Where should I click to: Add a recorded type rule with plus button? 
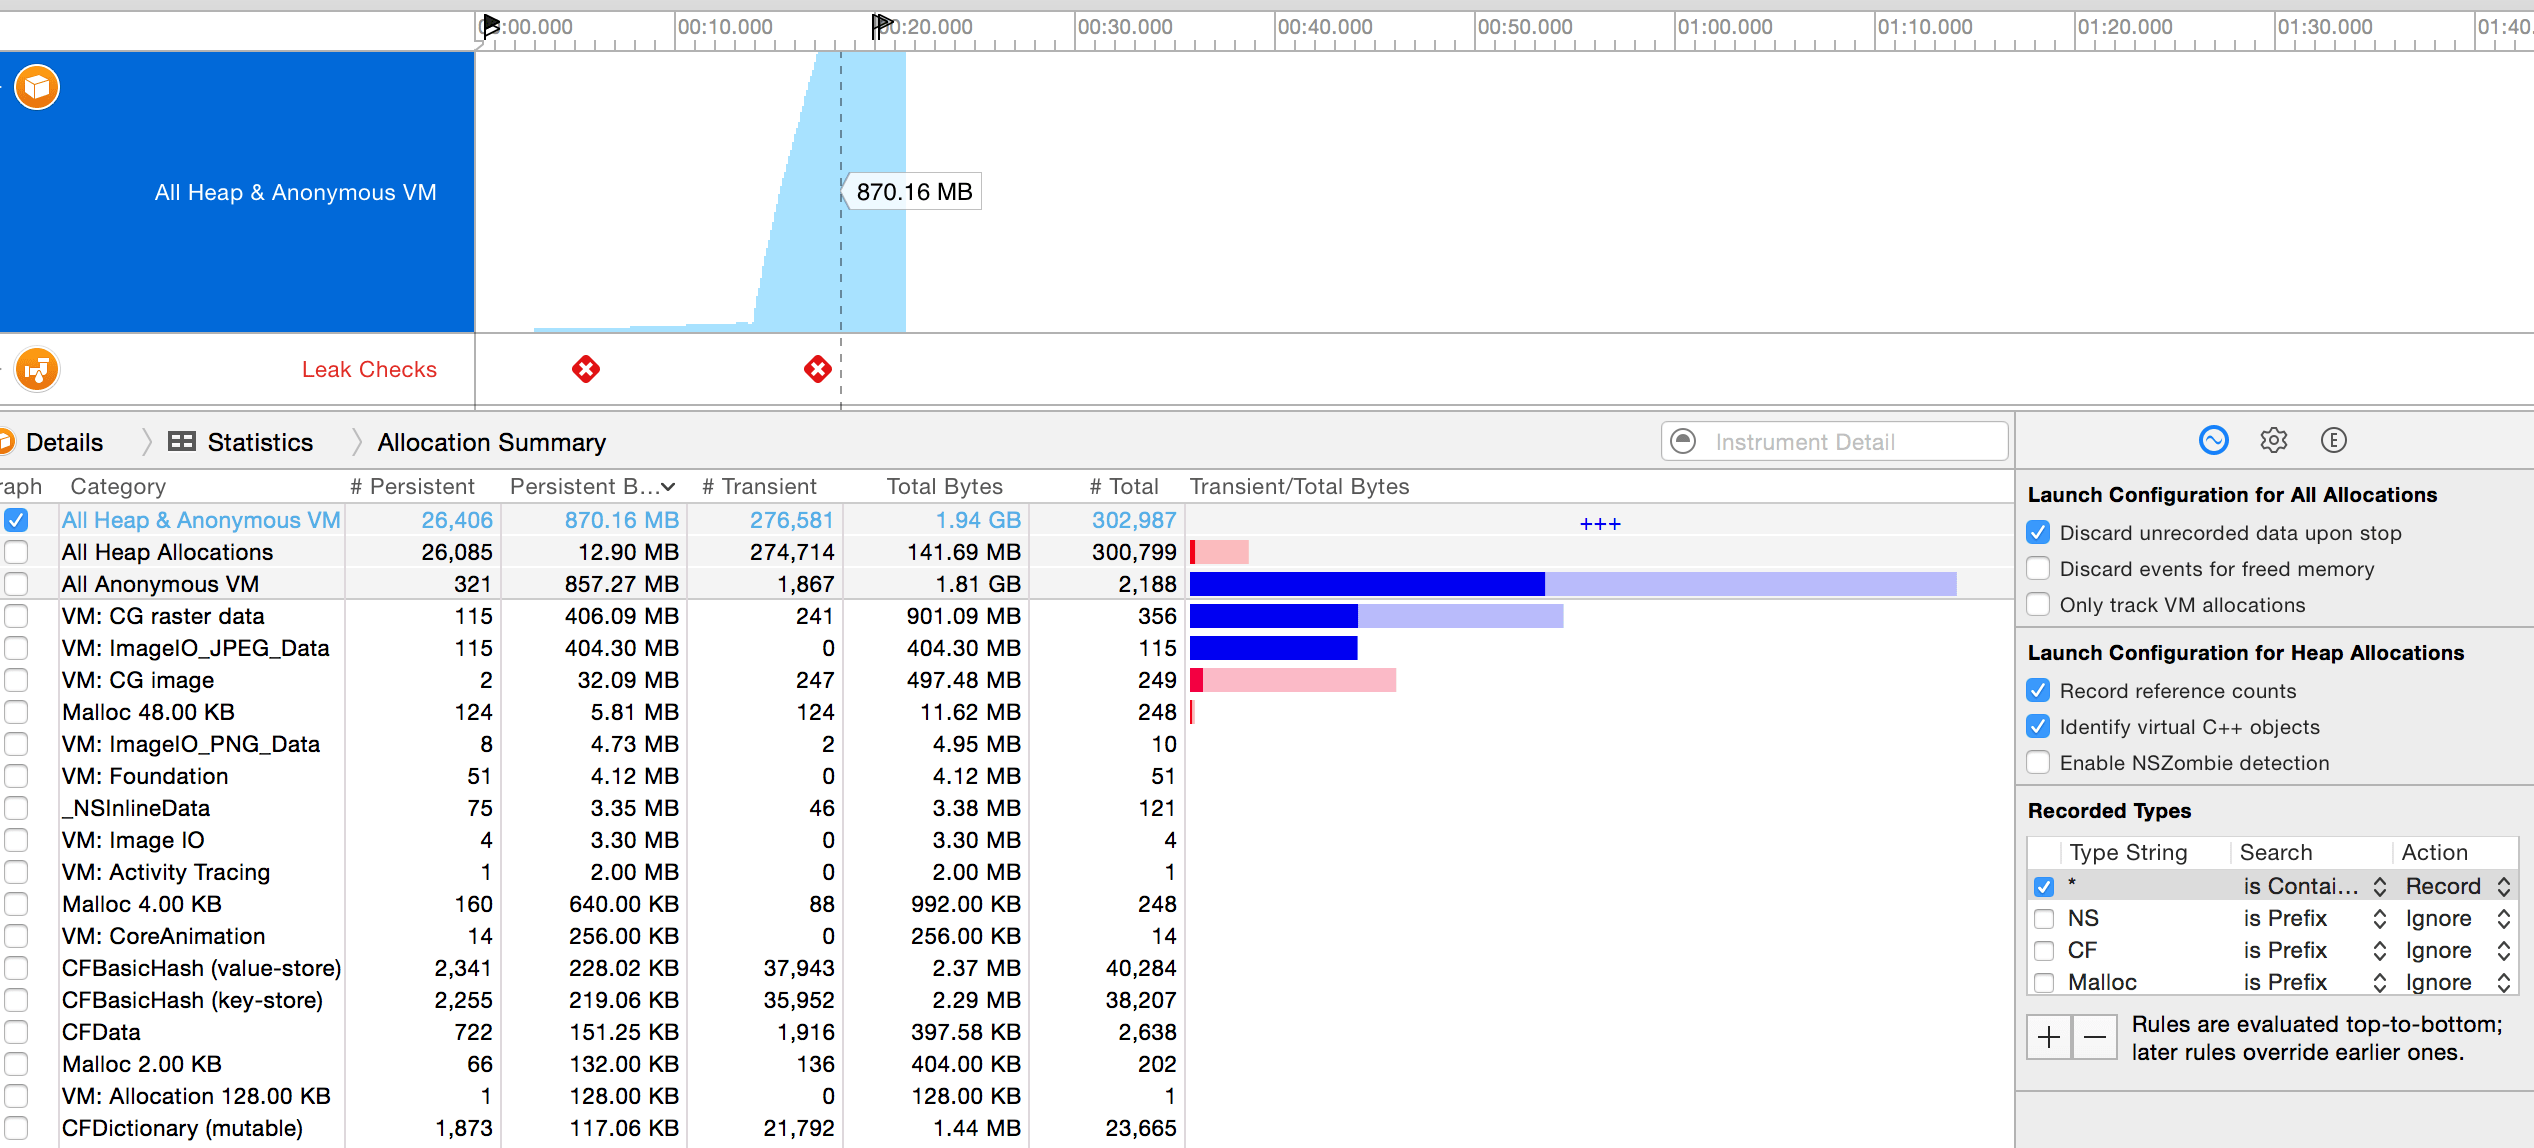2049,1037
